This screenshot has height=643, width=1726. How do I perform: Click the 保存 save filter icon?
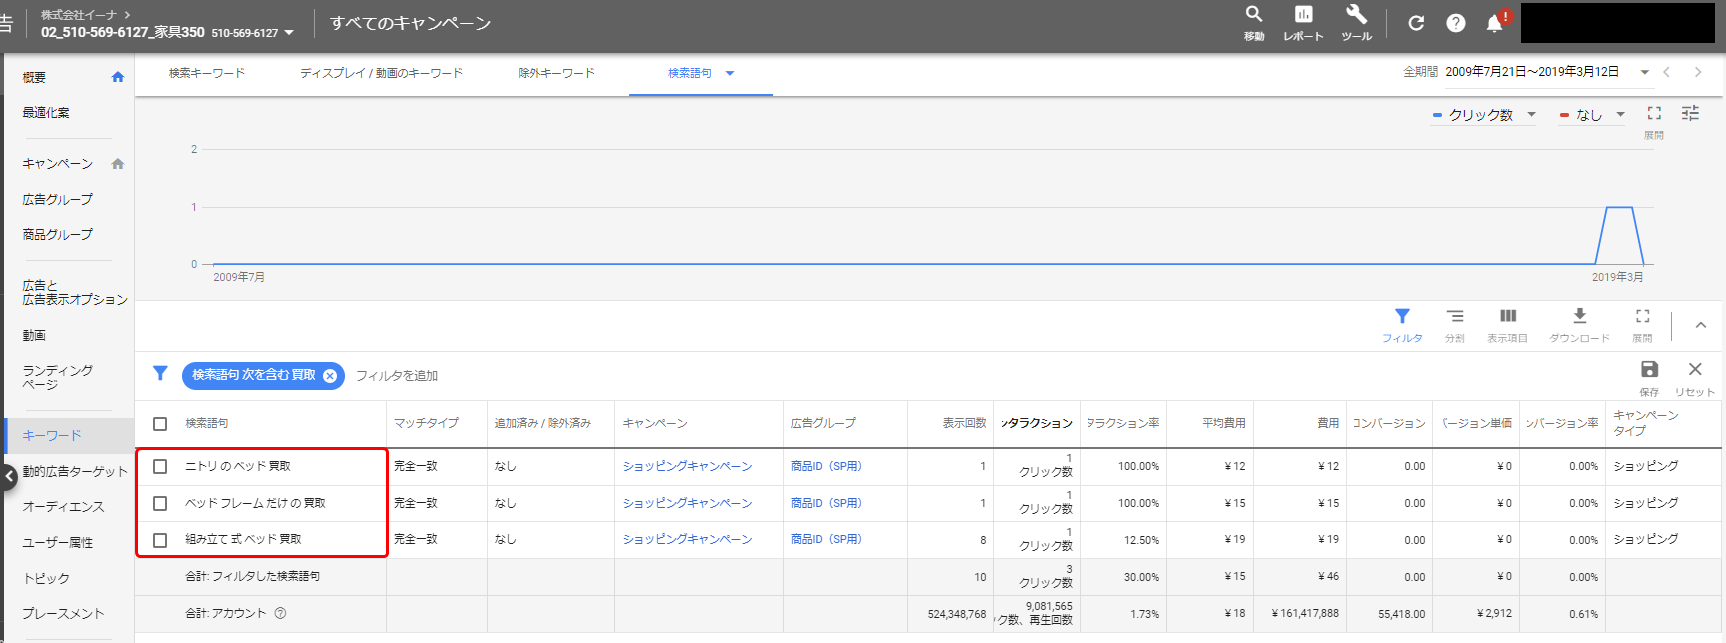[1650, 369]
